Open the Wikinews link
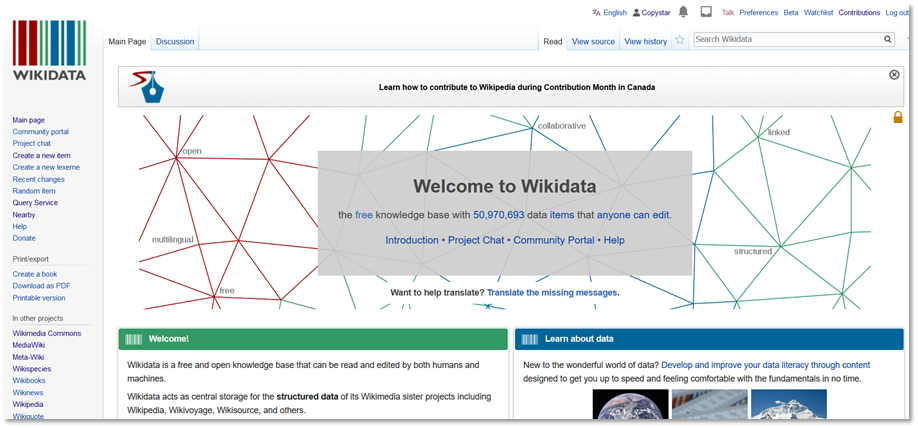Image resolution: width=918 pixels, height=428 pixels. [28, 393]
